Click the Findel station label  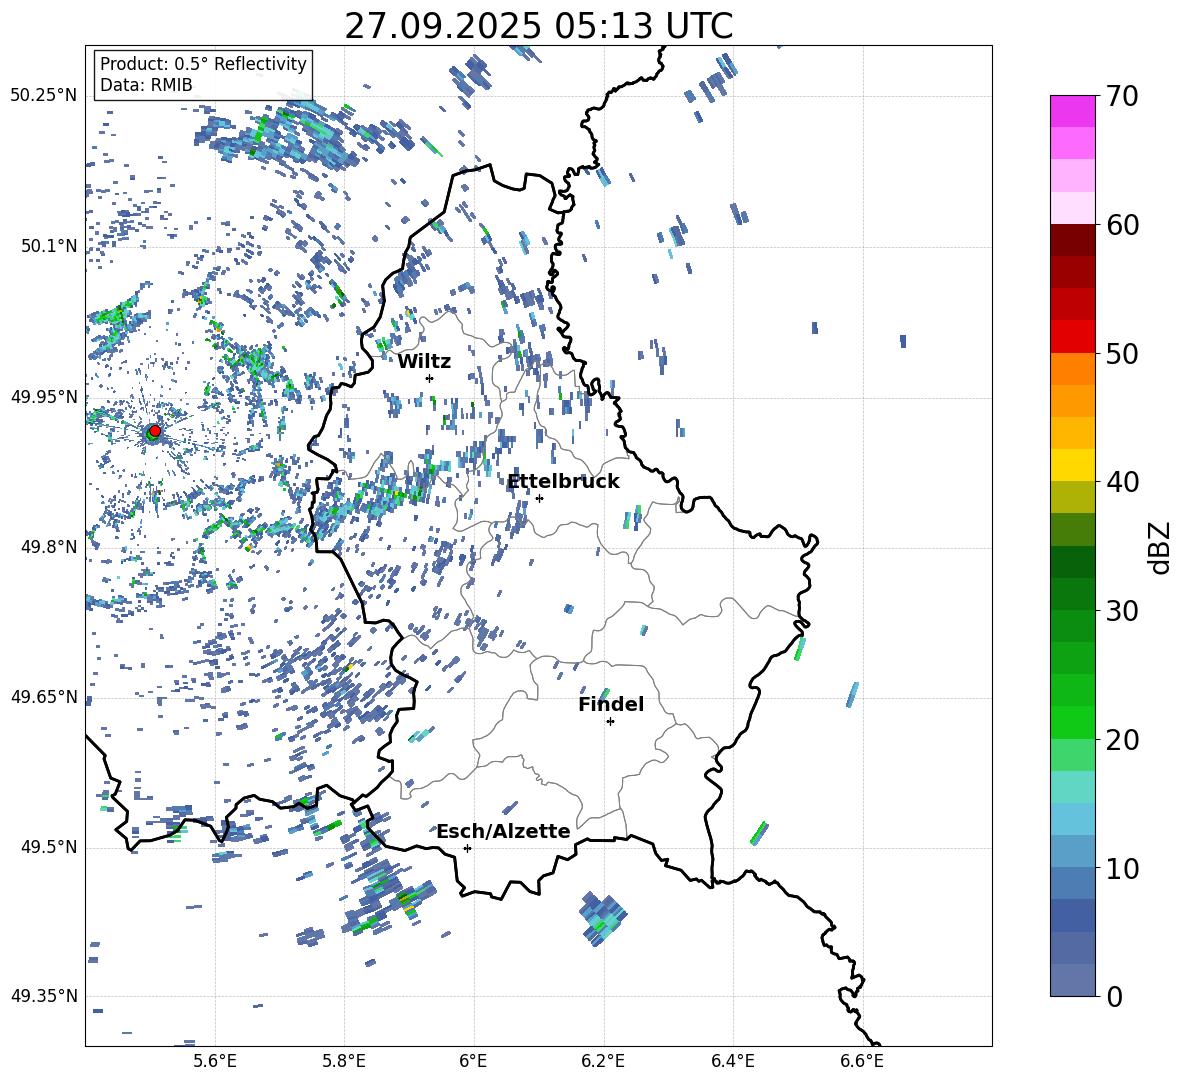point(611,704)
